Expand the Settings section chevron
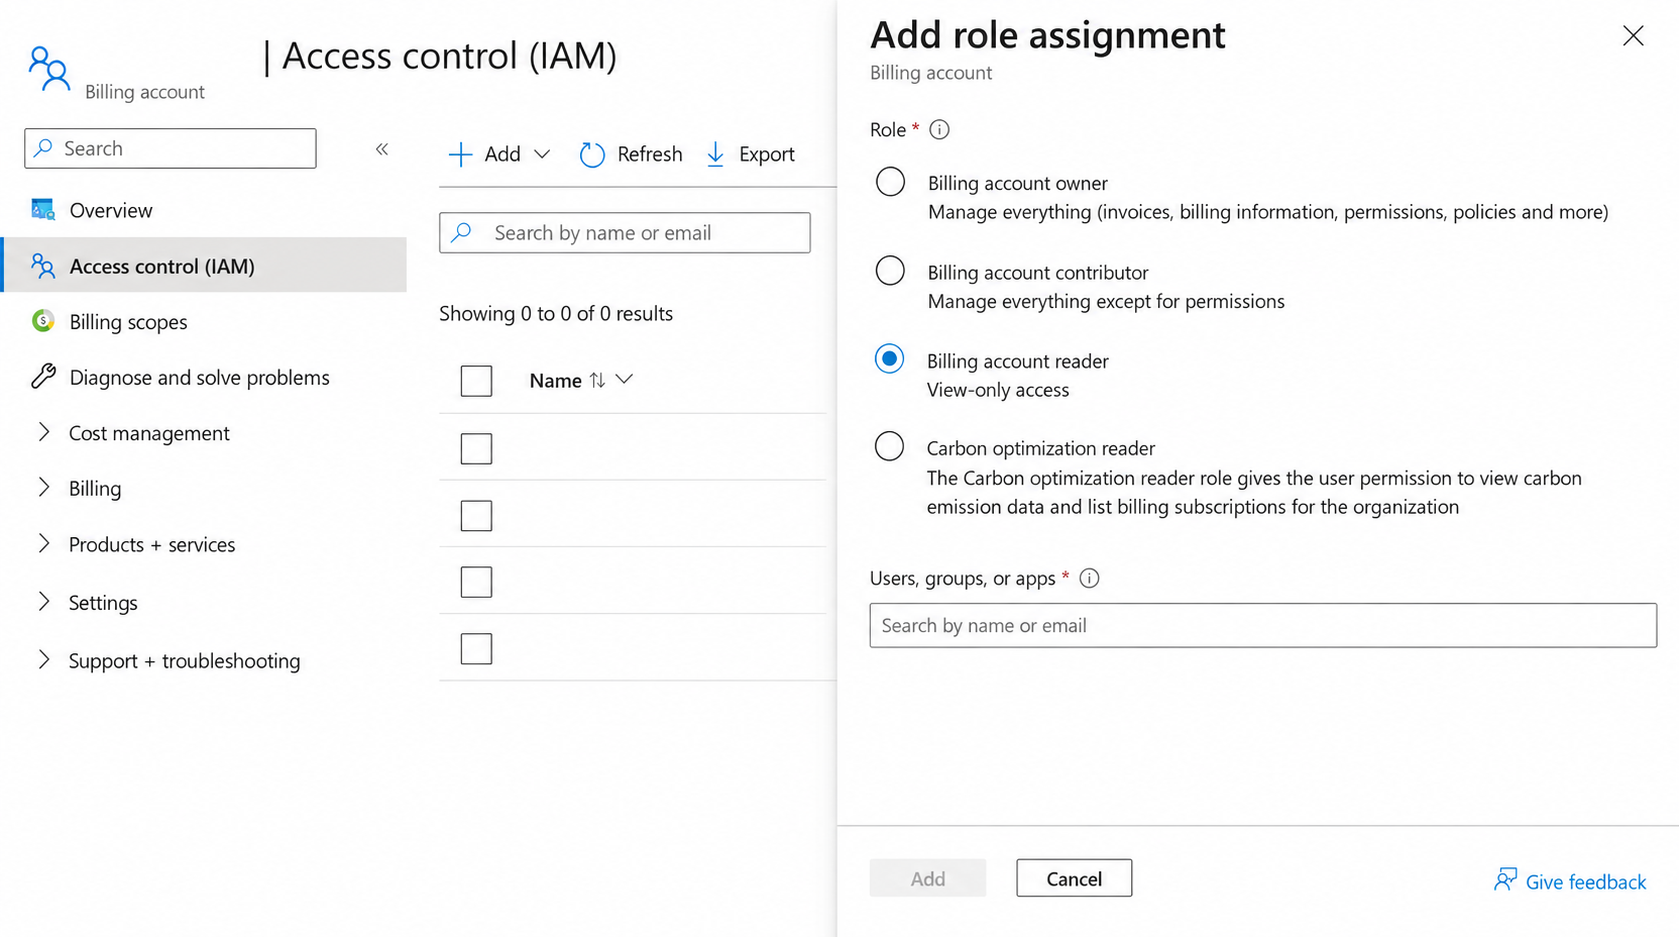This screenshot has height=937, width=1679. tap(44, 601)
